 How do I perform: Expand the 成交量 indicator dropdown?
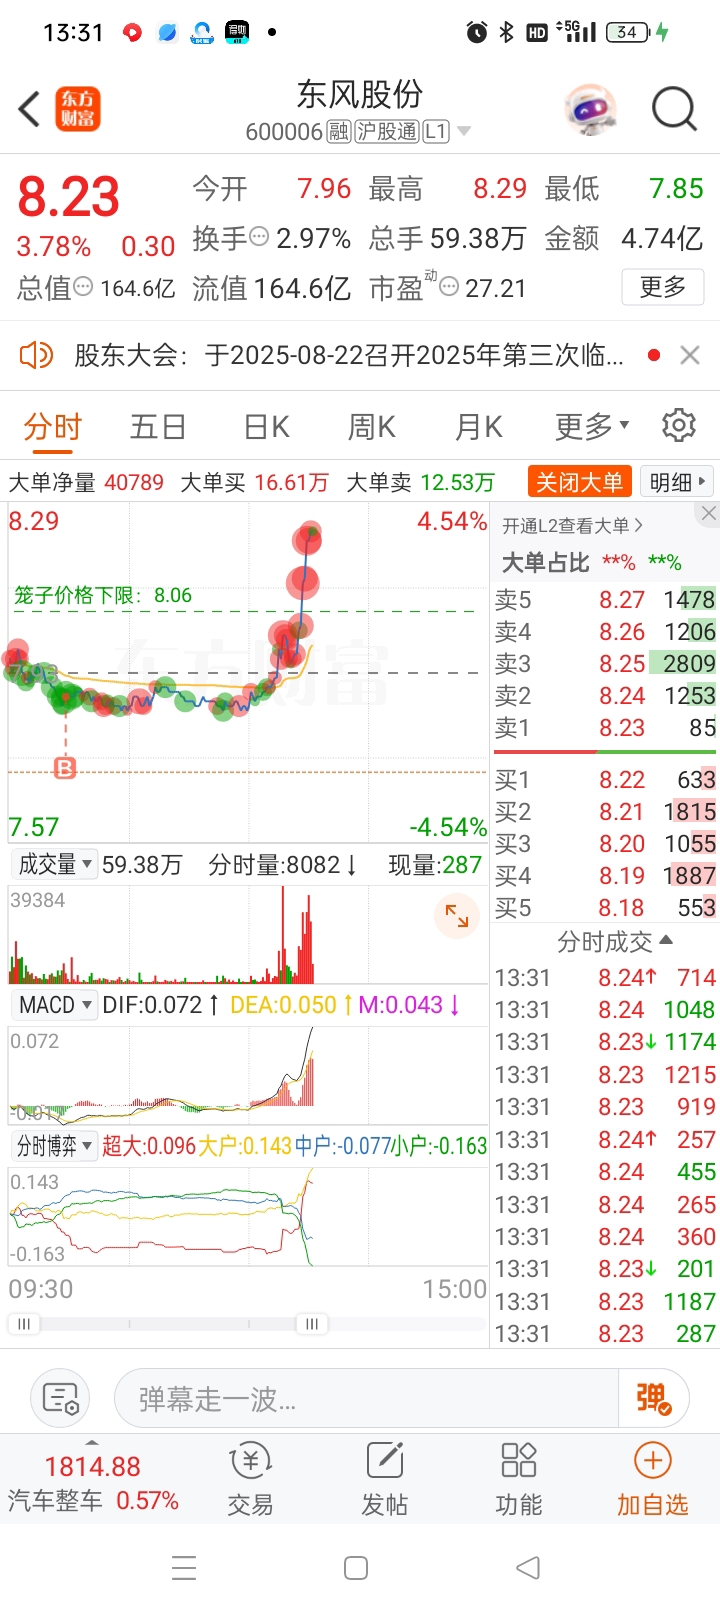pyautogui.click(x=55, y=864)
